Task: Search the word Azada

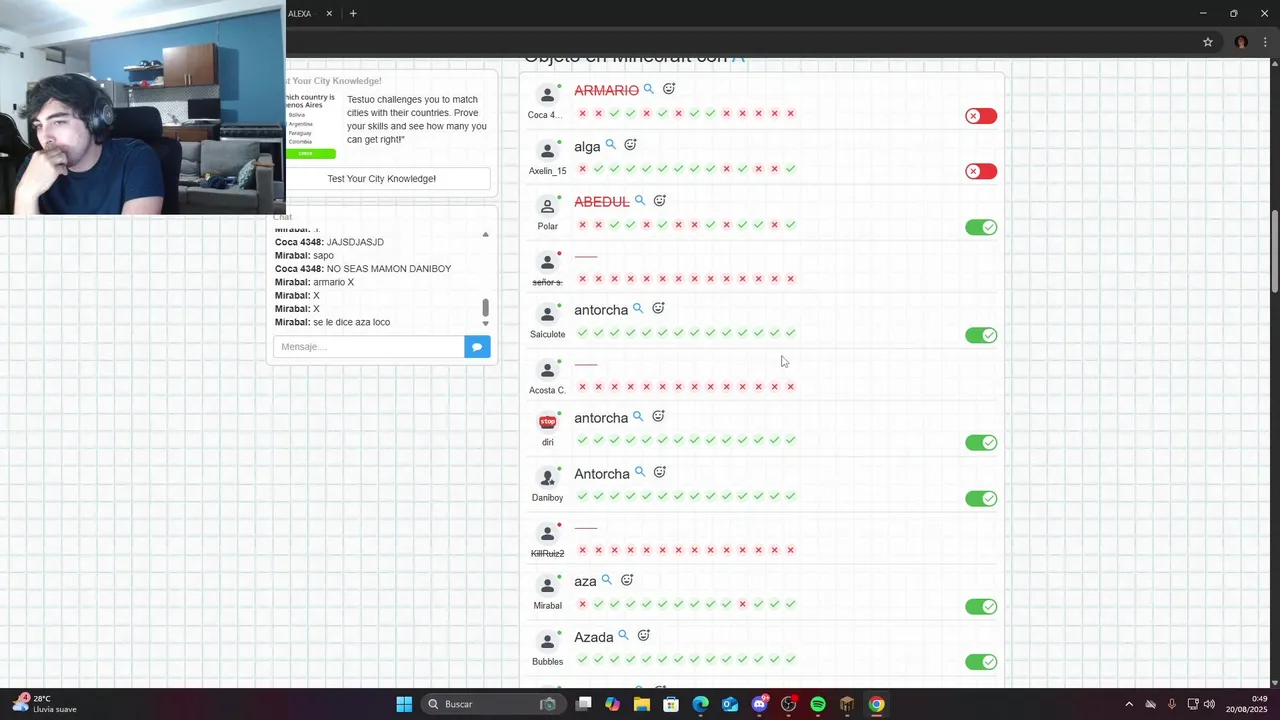Action: click(x=623, y=636)
